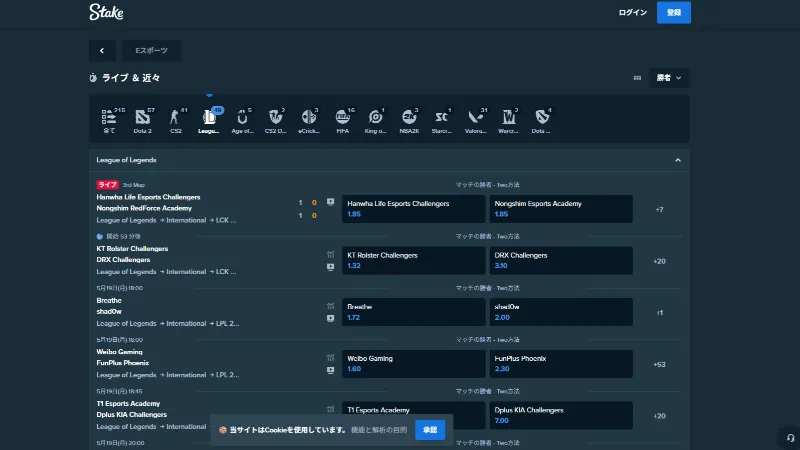Select the CS2 category icon
800x450 pixels.
176,121
